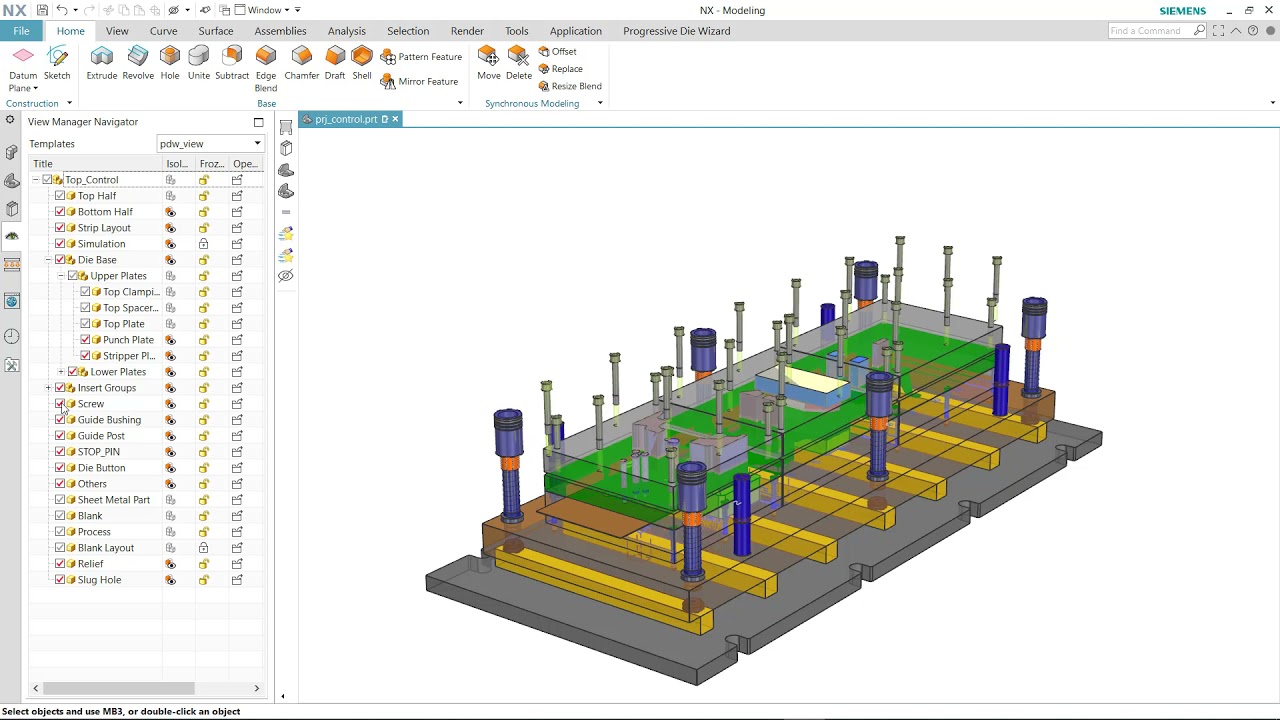
Task: Click the Resize Blend tool
Action: 570,86
